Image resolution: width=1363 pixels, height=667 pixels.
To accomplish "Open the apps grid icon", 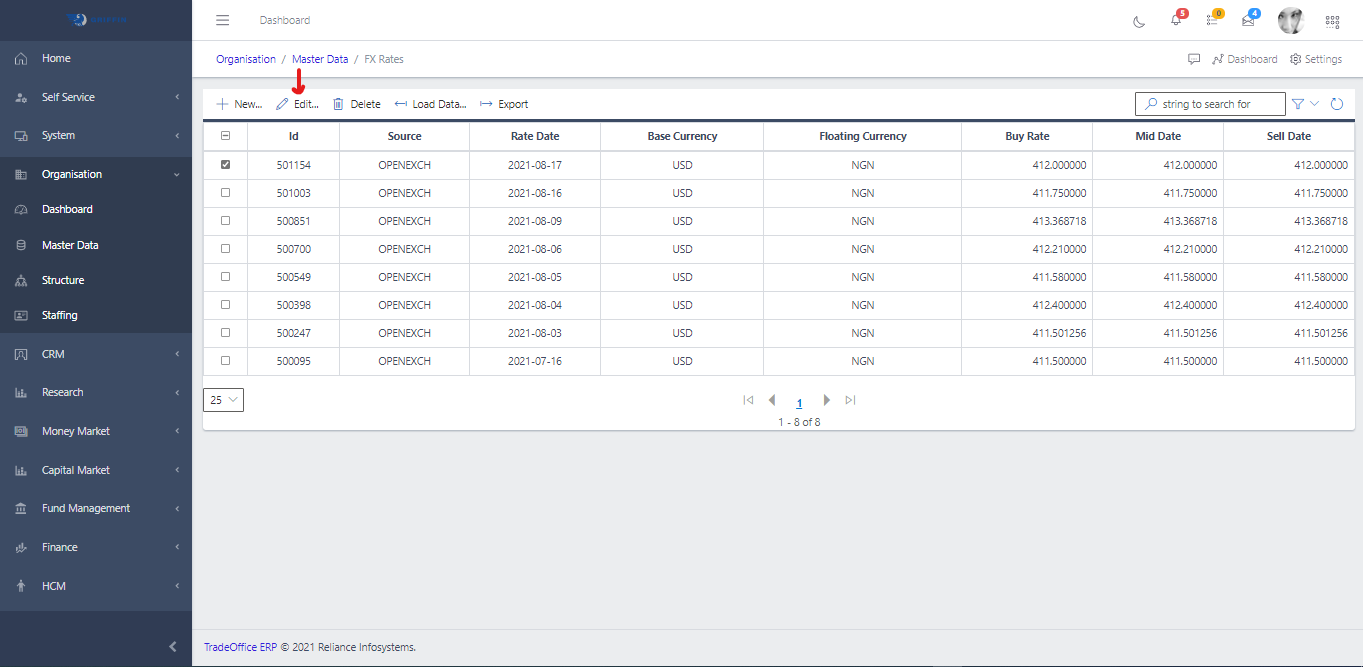I will click(1332, 21).
